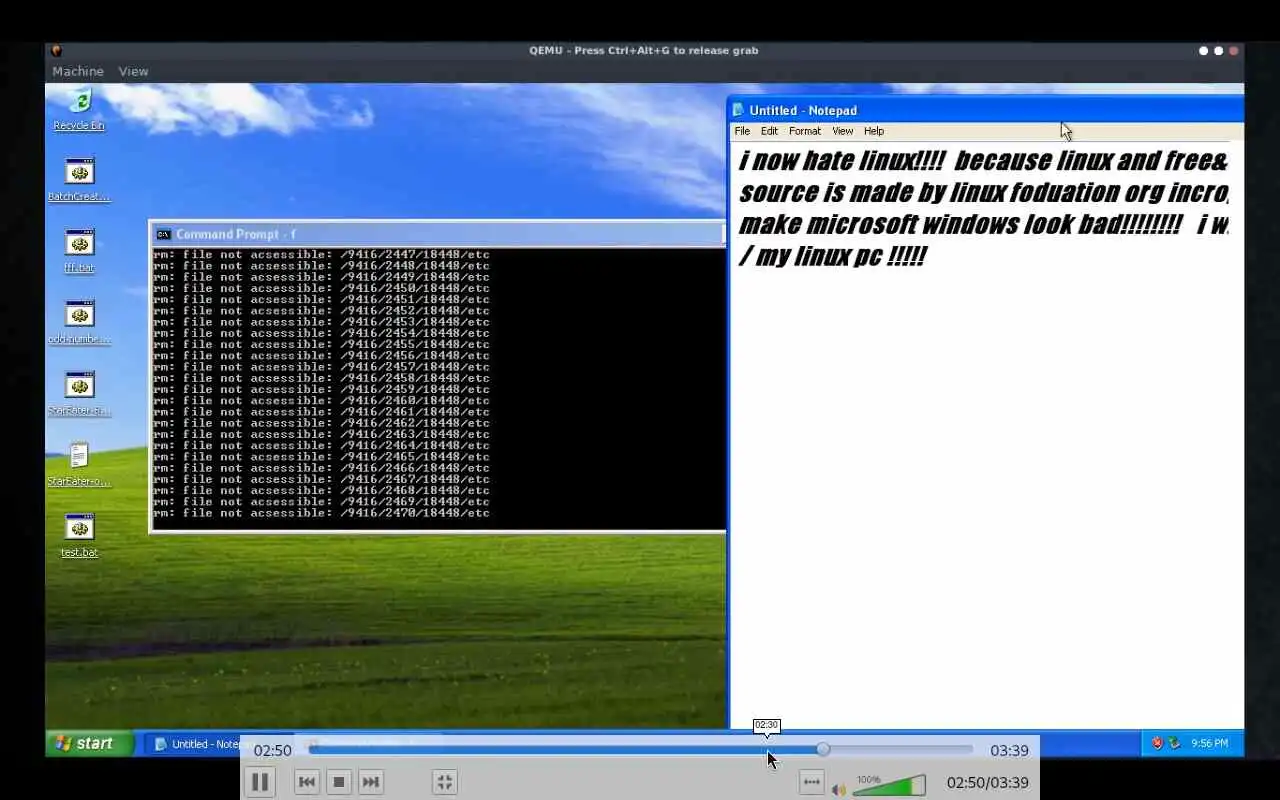Open Notepad's File menu

tap(742, 131)
